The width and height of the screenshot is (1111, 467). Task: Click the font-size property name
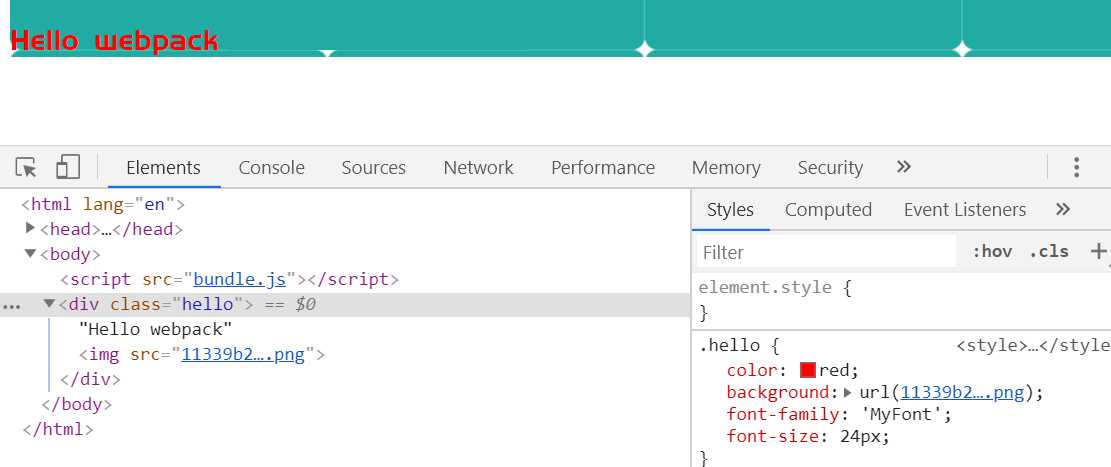pos(773,437)
